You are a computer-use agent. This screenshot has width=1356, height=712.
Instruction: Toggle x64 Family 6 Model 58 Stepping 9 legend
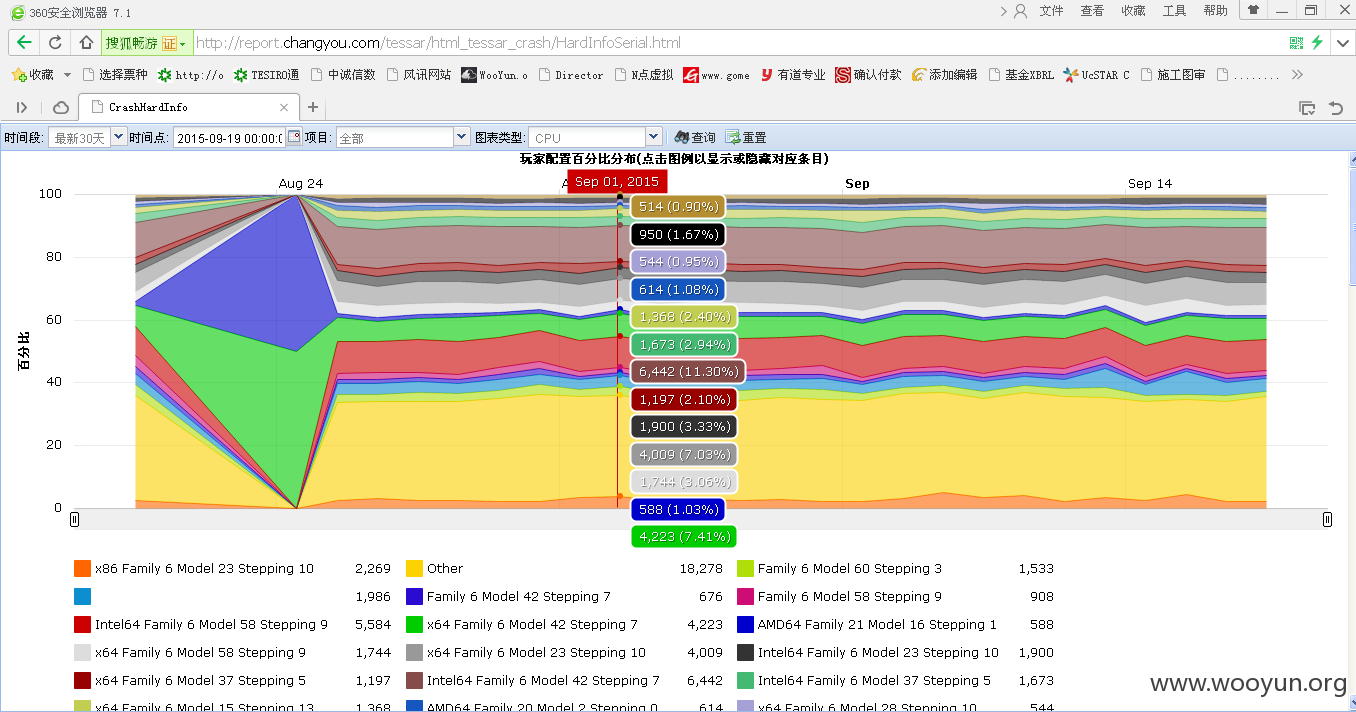click(190, 652)
